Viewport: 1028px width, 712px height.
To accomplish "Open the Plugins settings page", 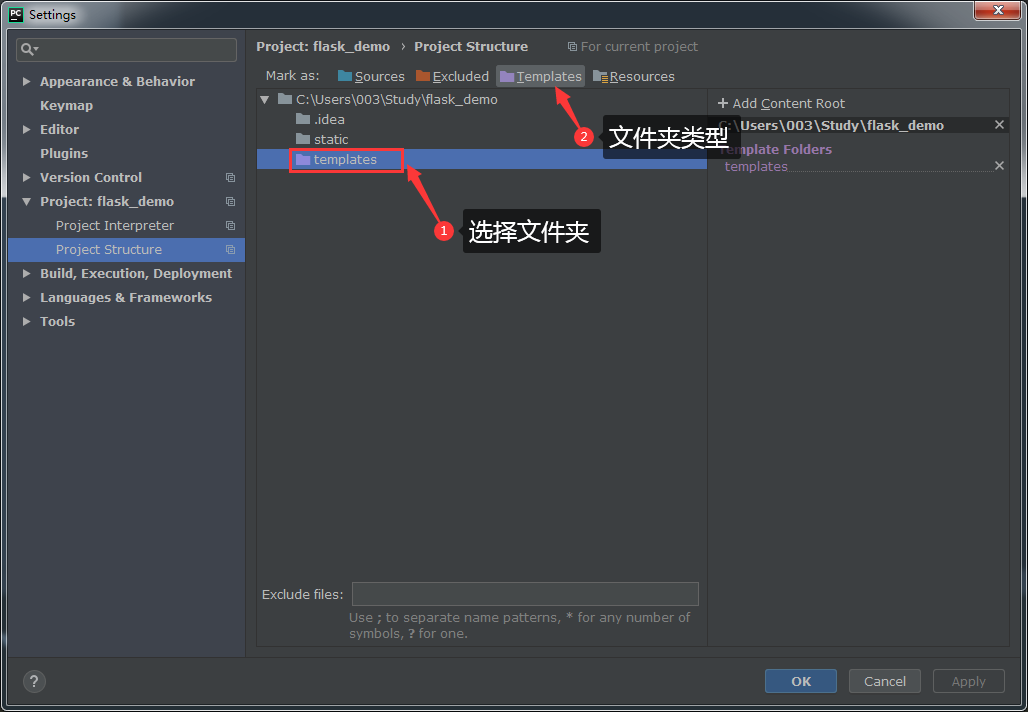I will point(64,154).
